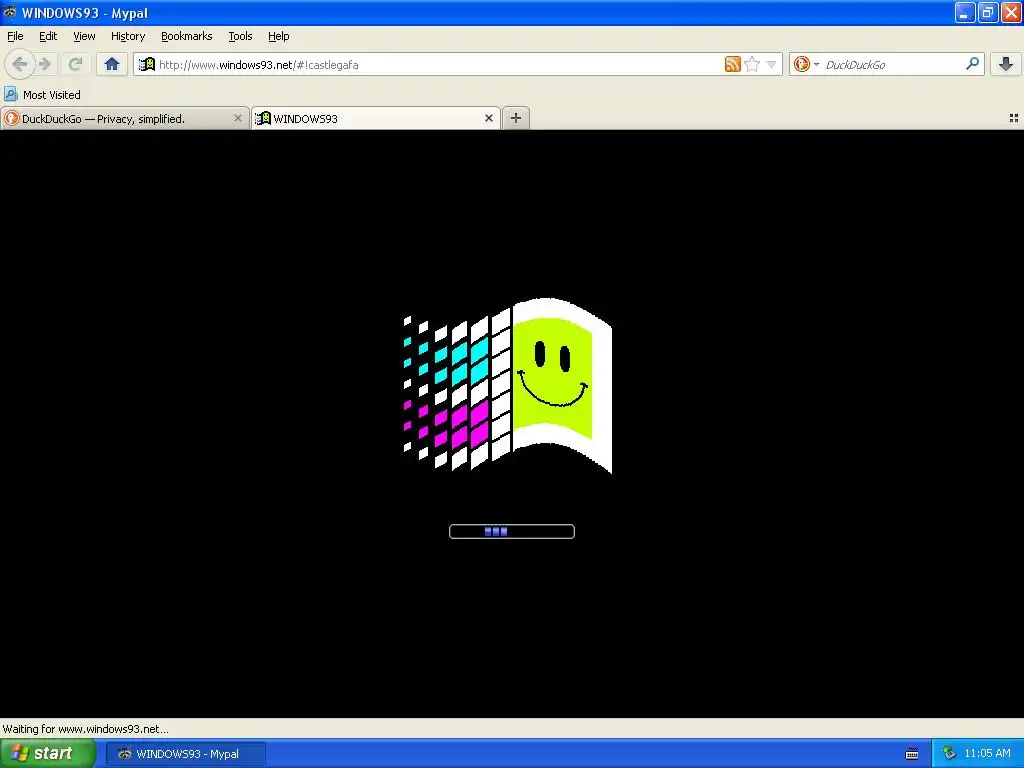Open the File menu
Viewport: 1024px width, 768px height.
[x=15, y=36]
